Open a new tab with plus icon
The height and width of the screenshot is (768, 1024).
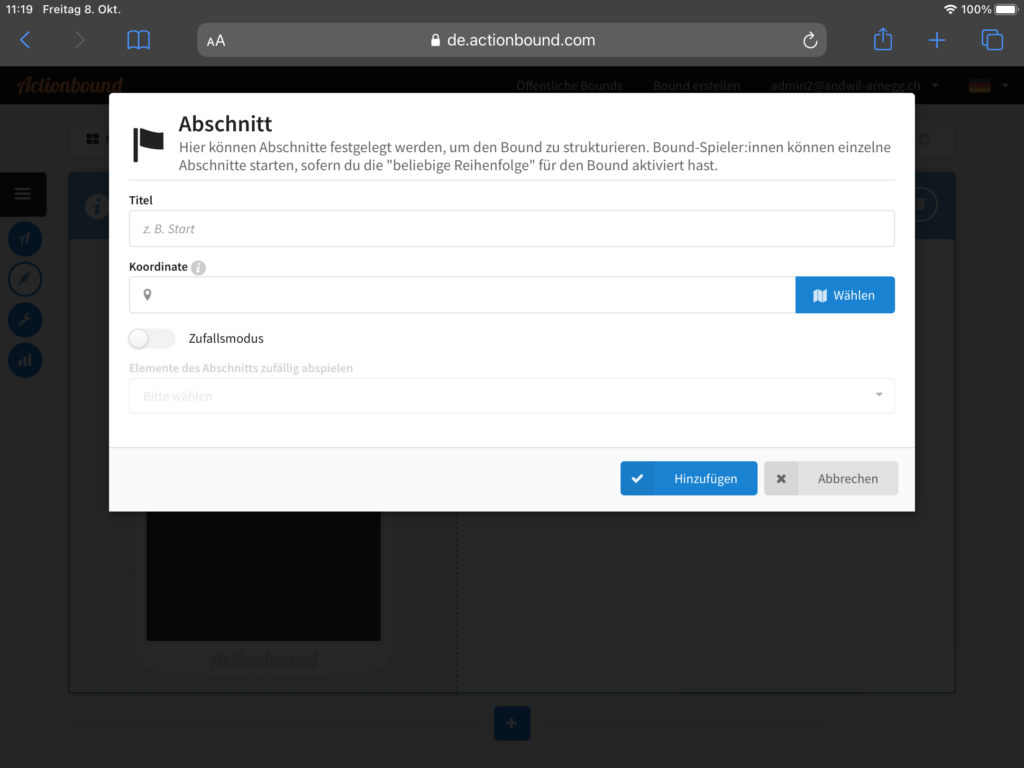click(x=936, y=40)
